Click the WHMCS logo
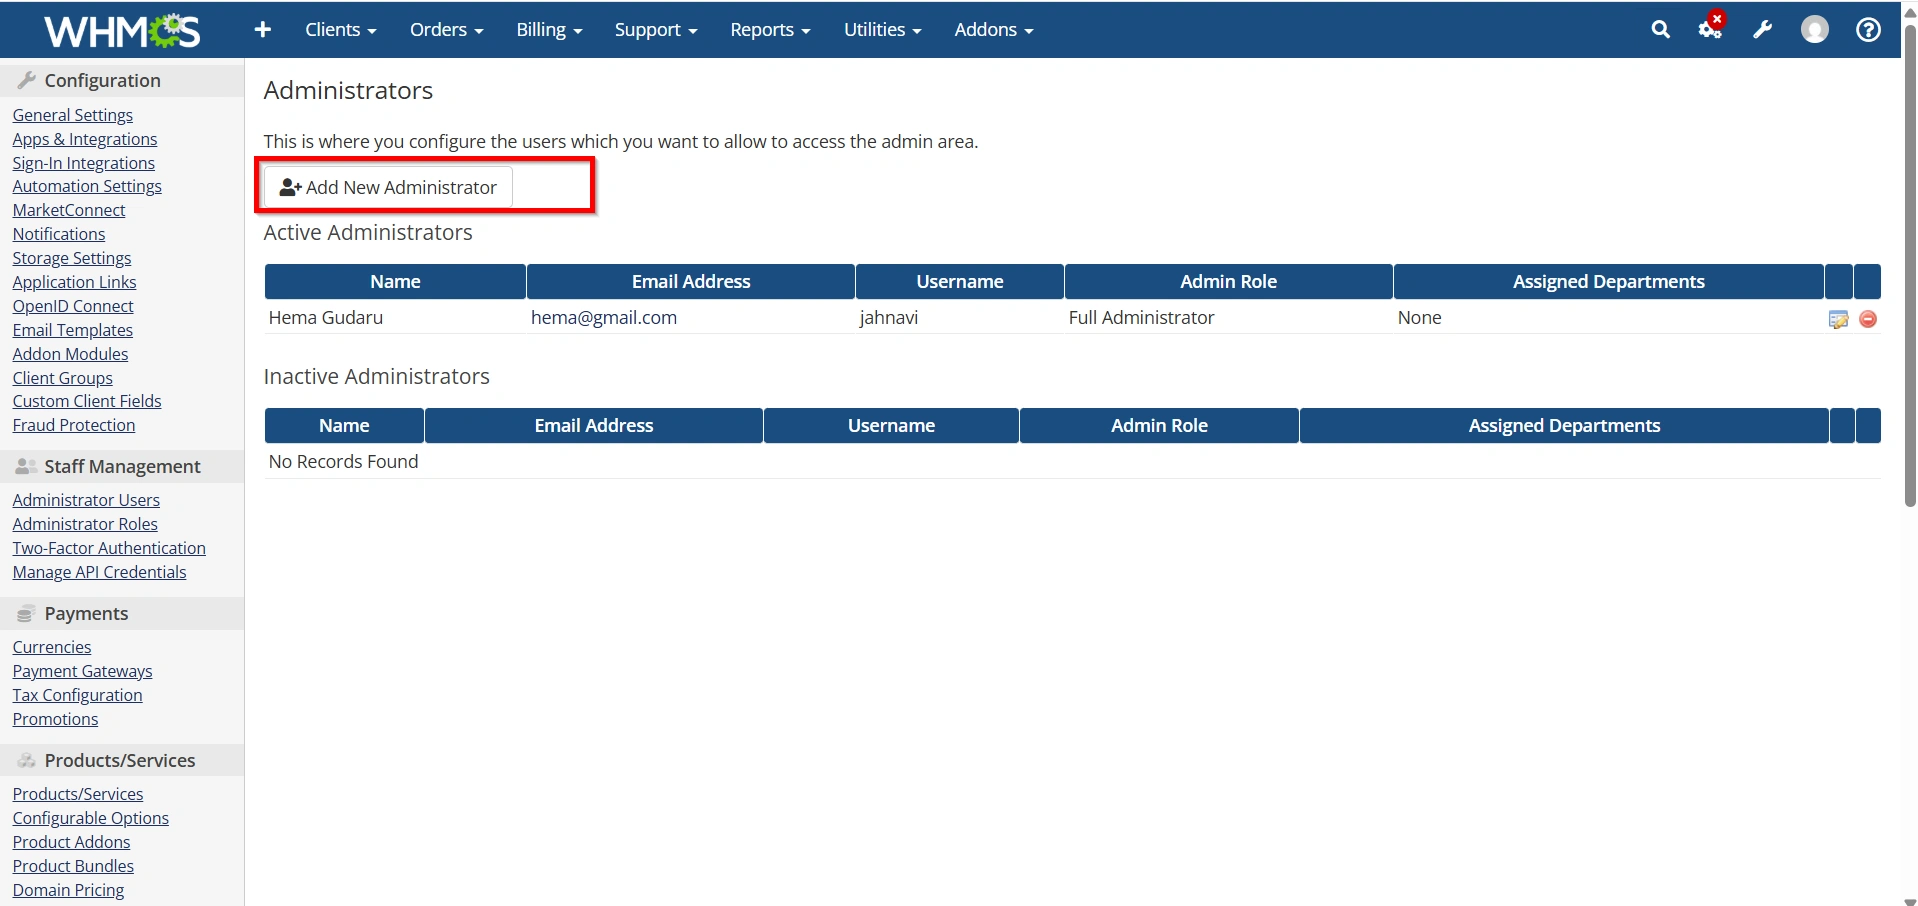Screen dimensions: 1918x906 122,30
